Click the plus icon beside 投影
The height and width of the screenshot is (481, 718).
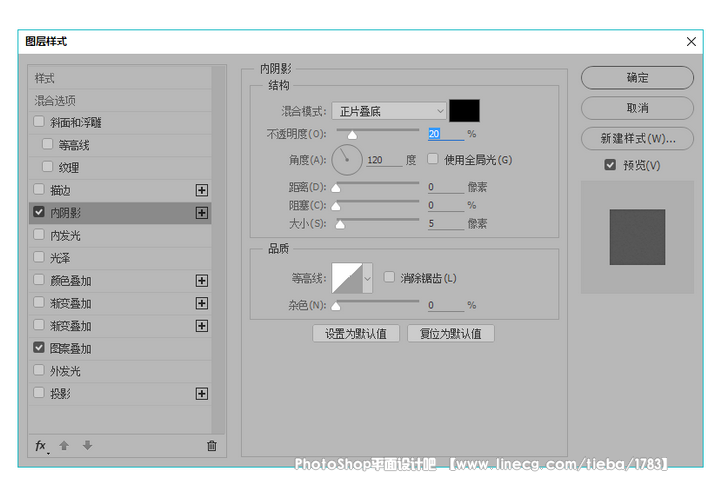(202, 394)
